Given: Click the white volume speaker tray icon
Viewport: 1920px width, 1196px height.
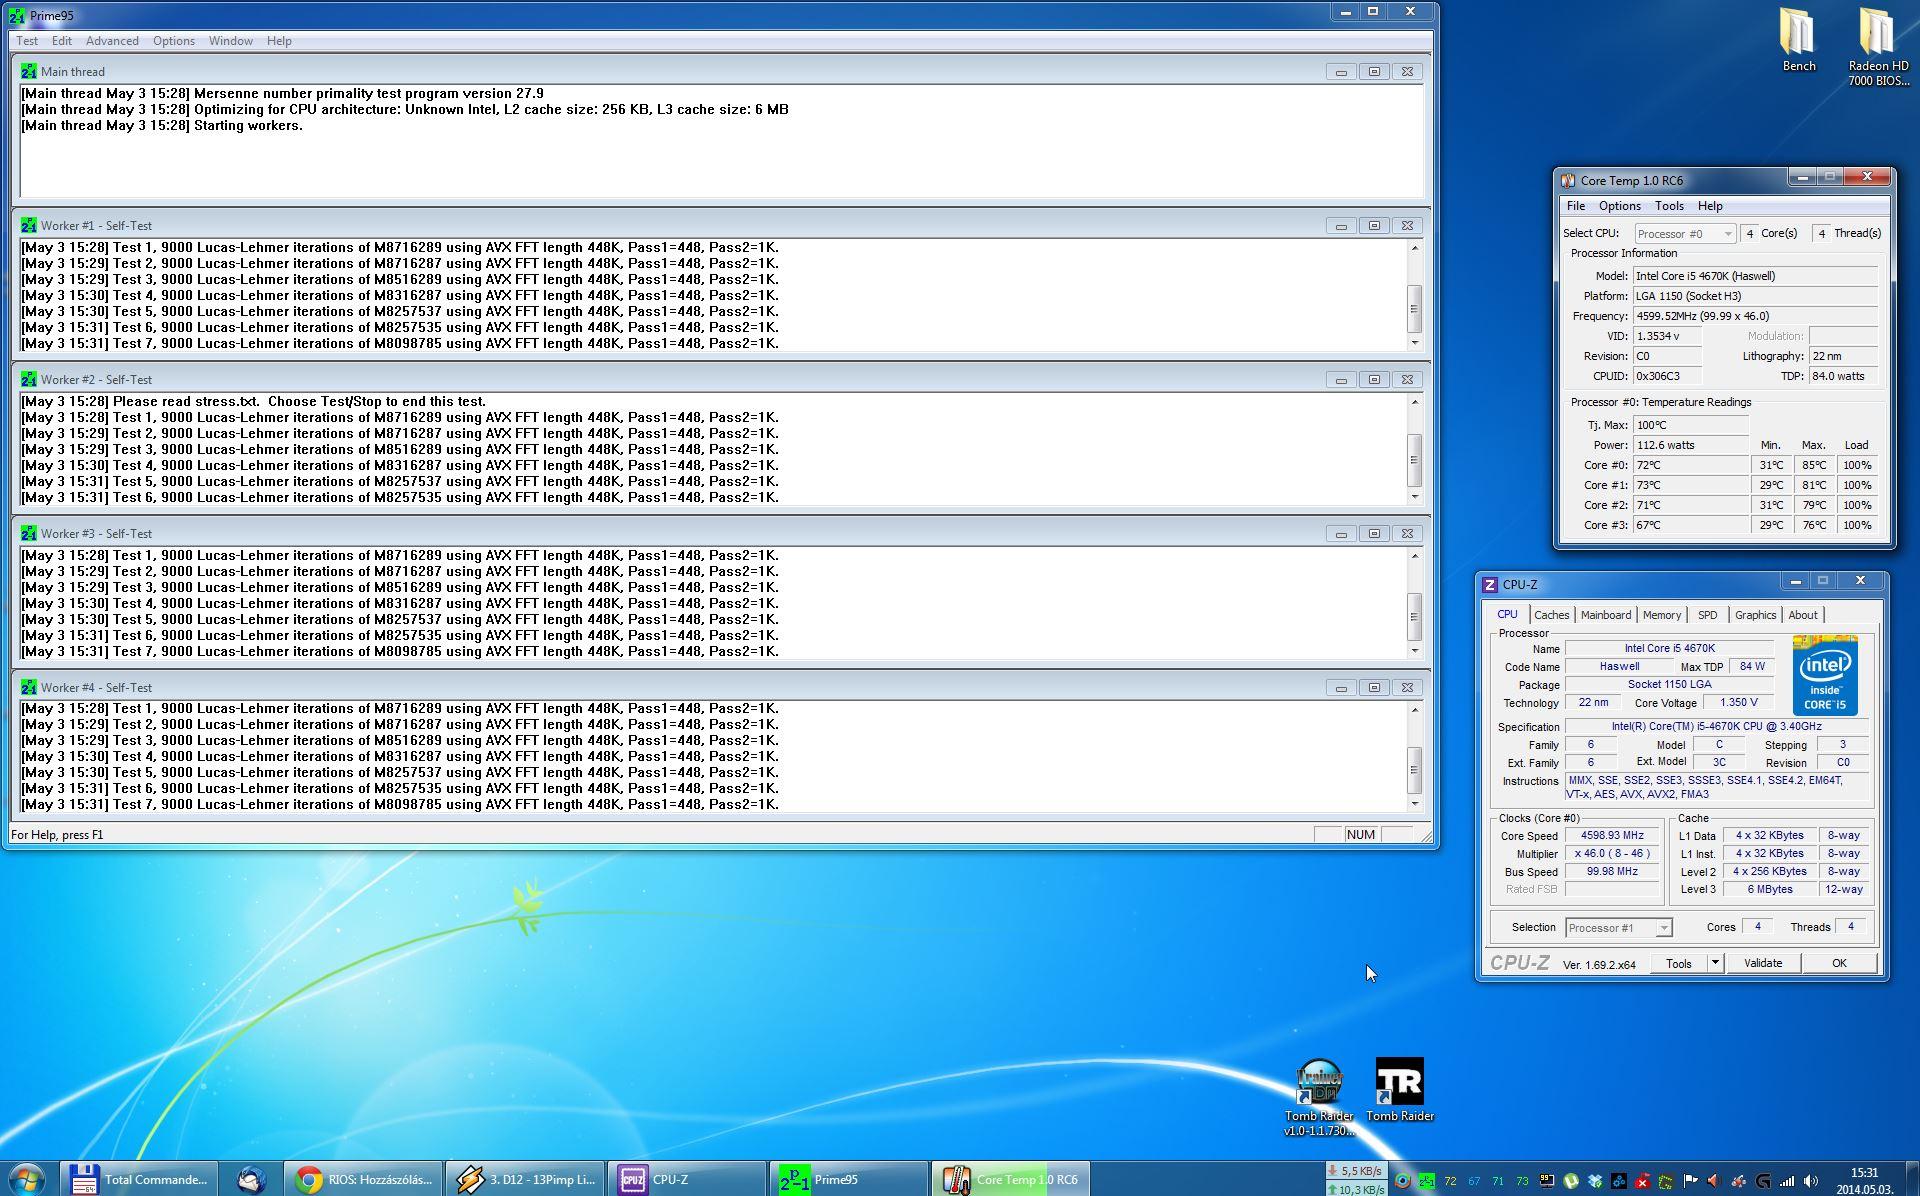Looking at the screenshot, I should tap(1811, 1181).
